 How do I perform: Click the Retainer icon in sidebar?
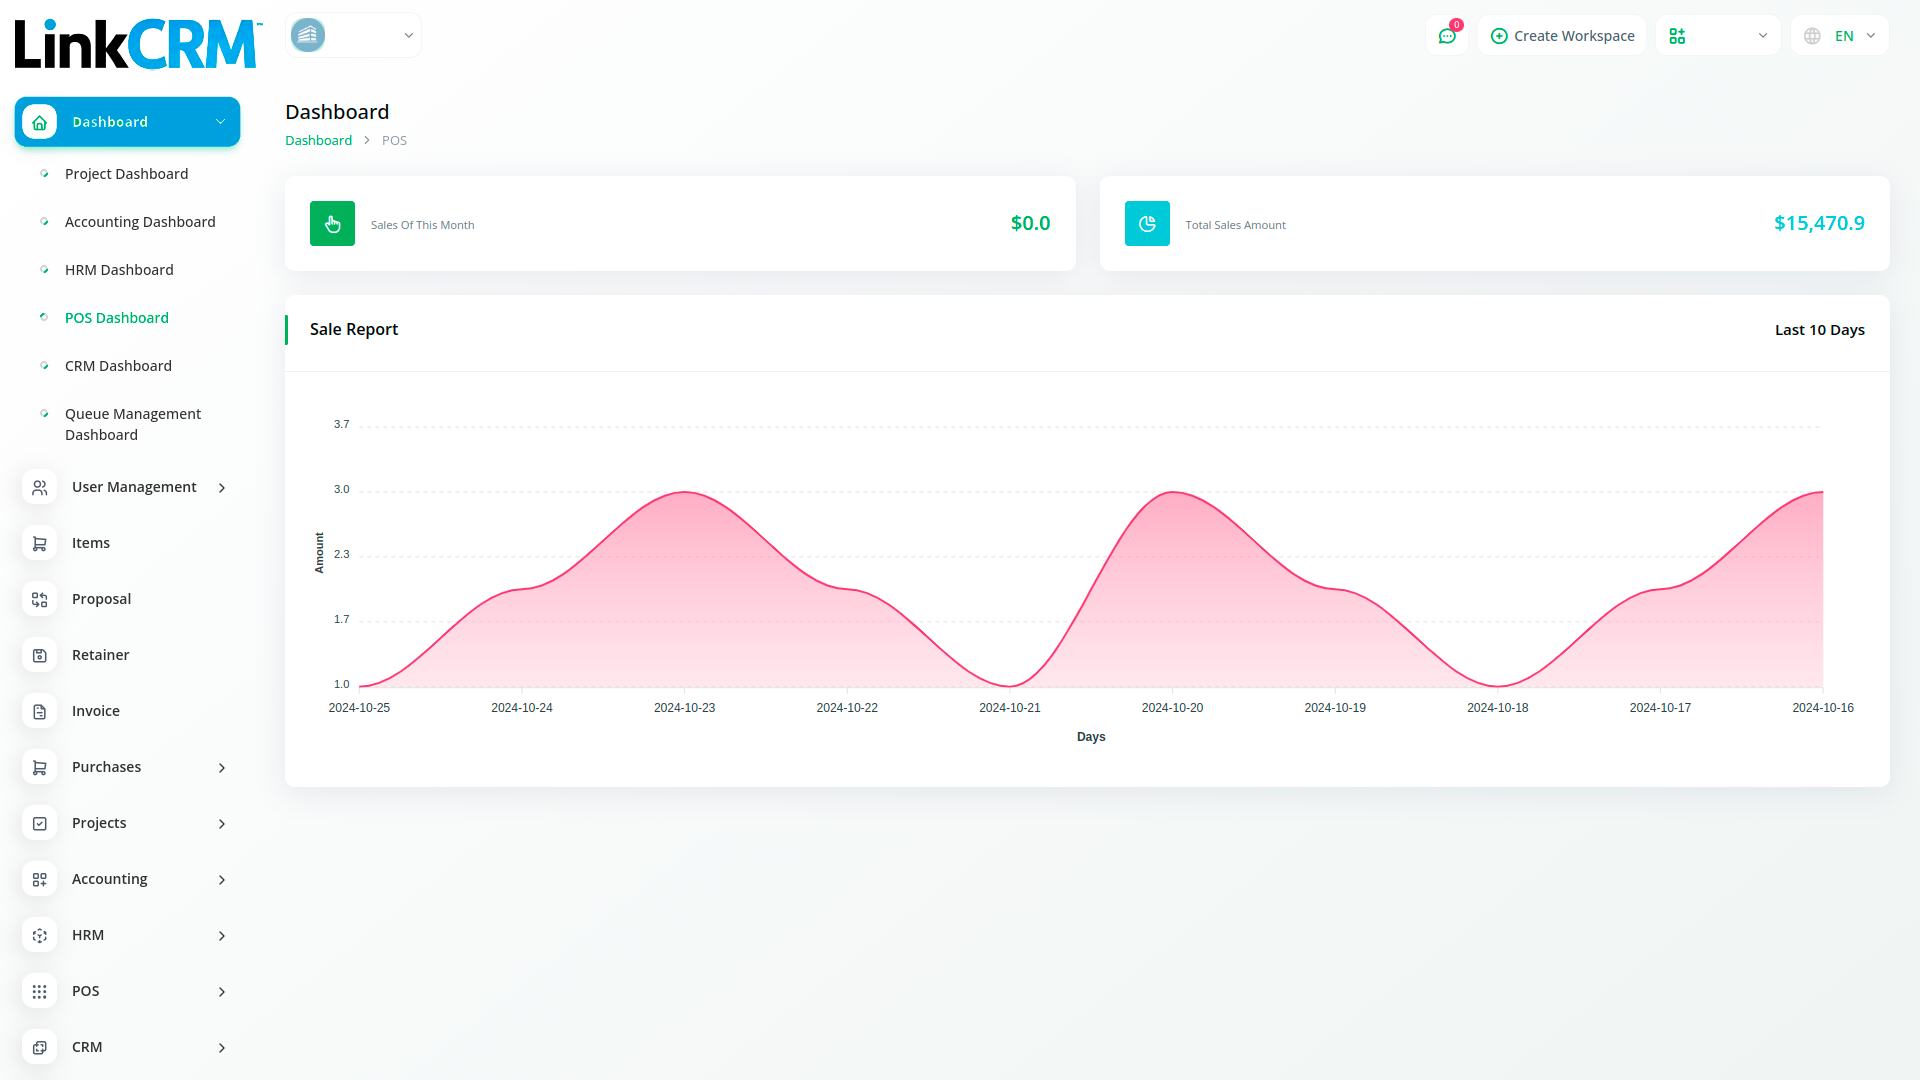[x=40, y=655]
